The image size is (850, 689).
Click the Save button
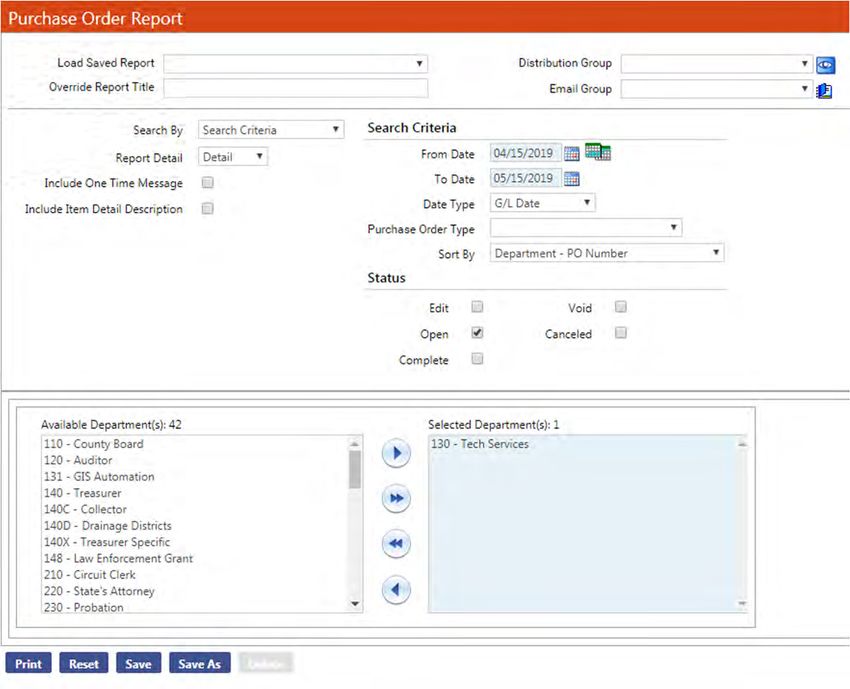(138, 664)
